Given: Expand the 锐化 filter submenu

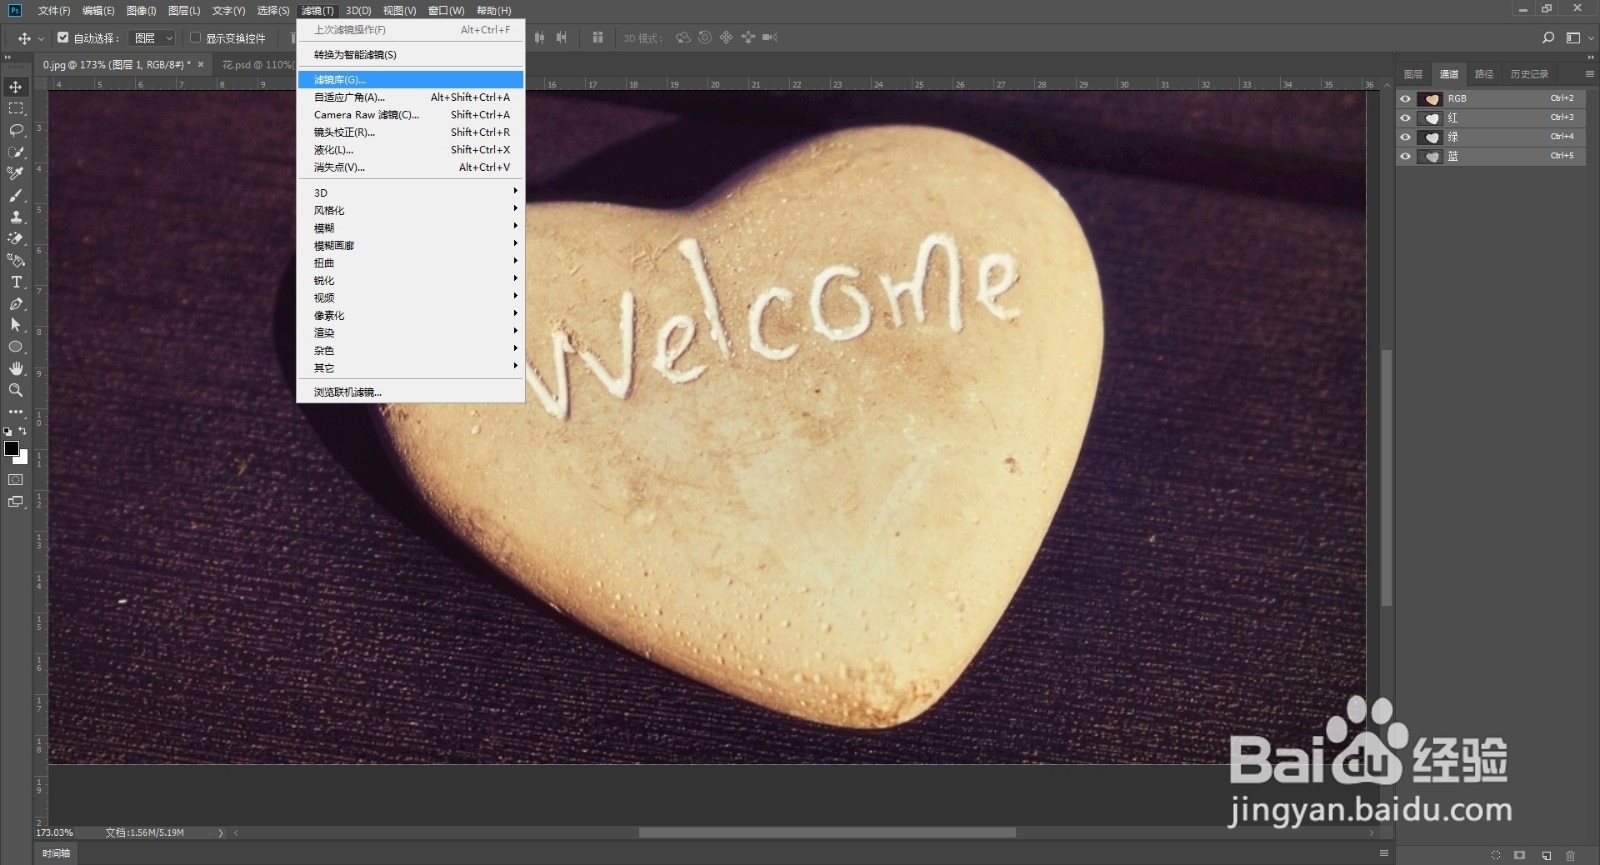Looking at the screenshot, I should (x=411, y=280).
